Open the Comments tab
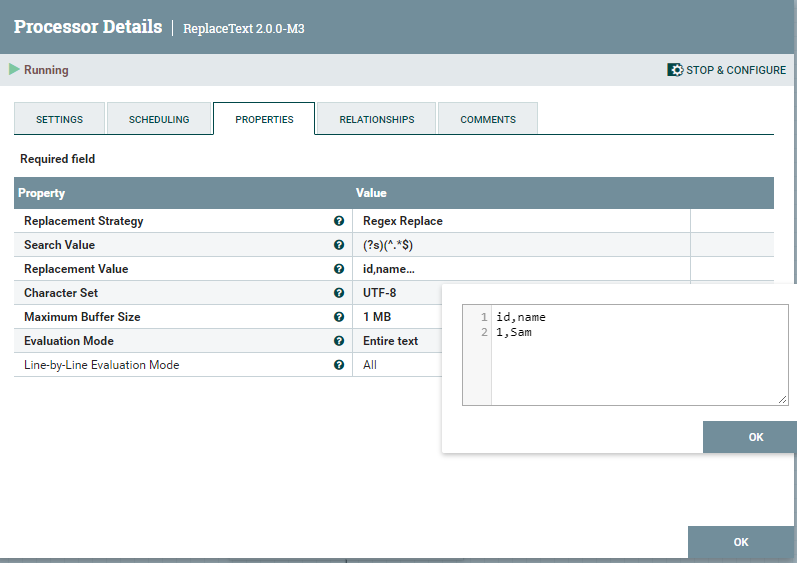Screen dimensions: 797x563 pos(488,119)
